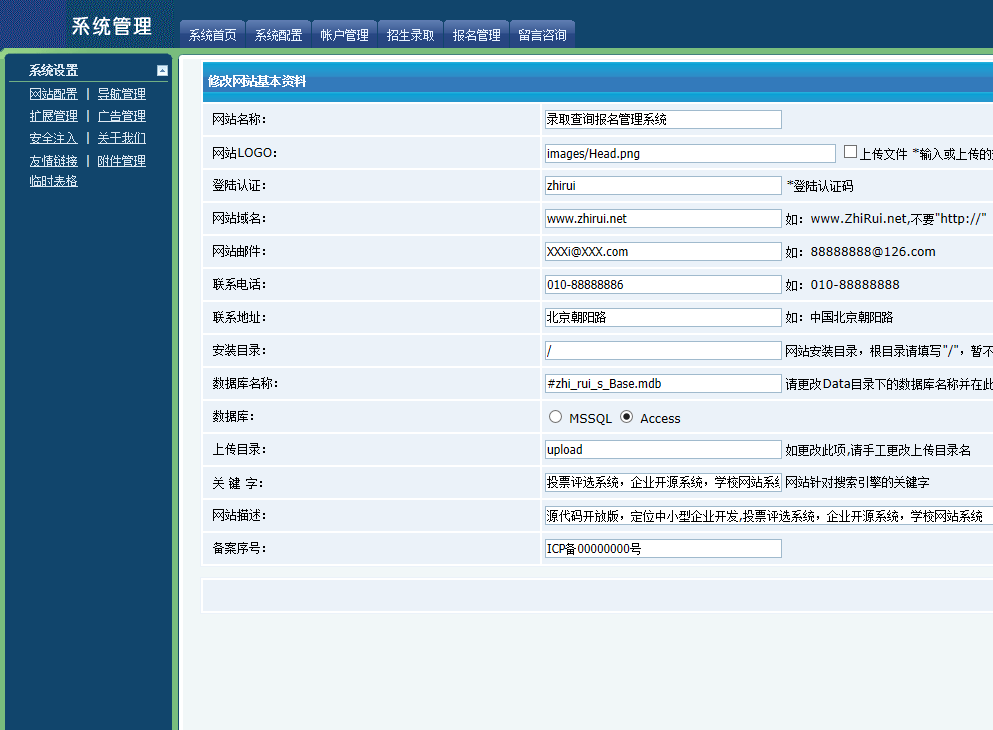The image size is (993, 730).
Task: Click the 如: 中国北京朝阳路 example text
Action: click(x=839, y=317)
